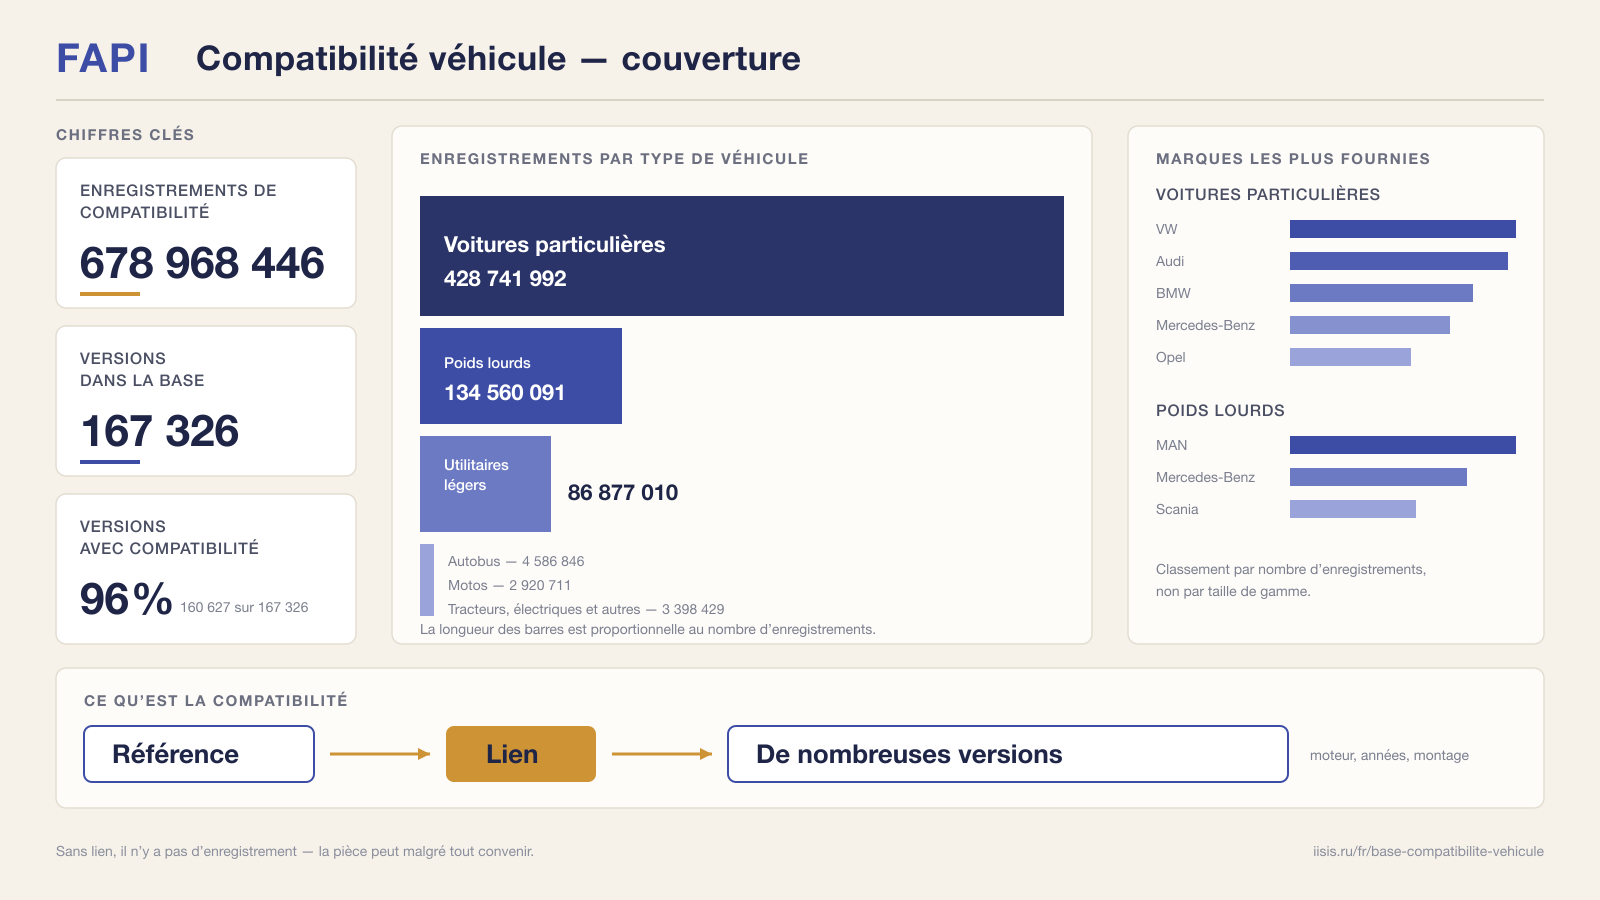Click the FAPI logo
1600x900 pixels.
[103, 59]
